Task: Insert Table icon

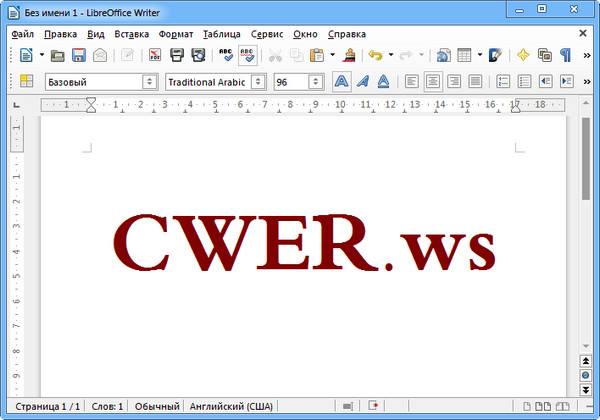Action: (464, 55)
